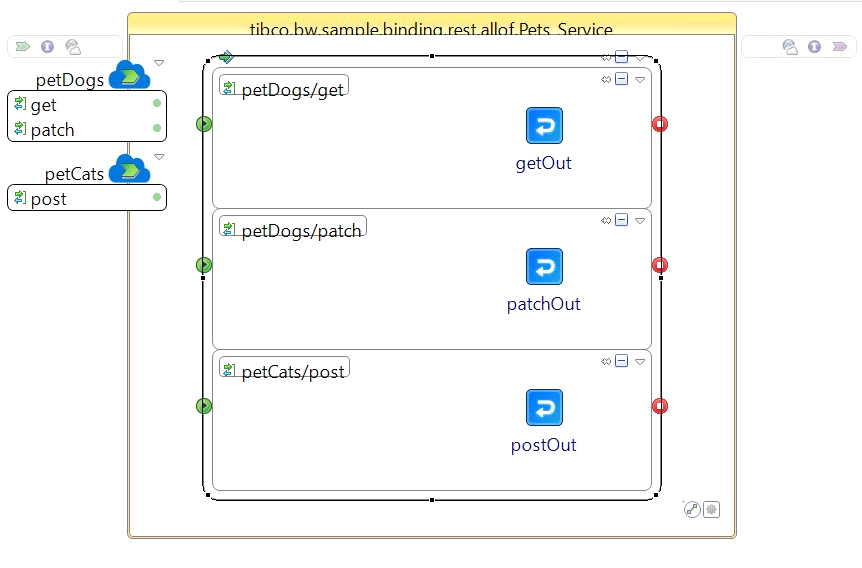Select the getOut reply activity icon

coord(544,126)
